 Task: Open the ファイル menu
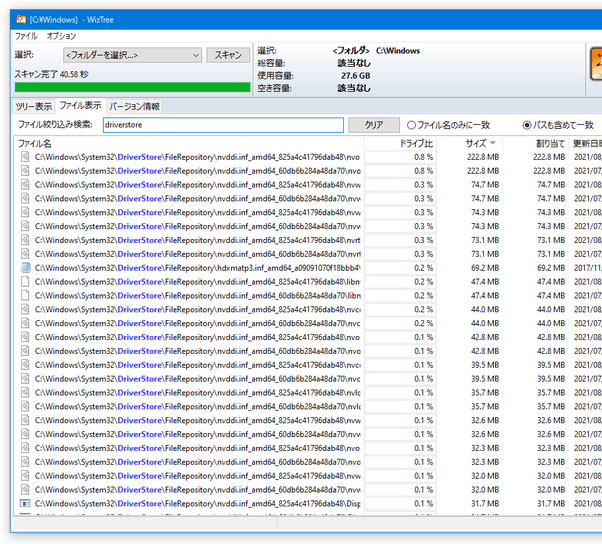[26, 36]
